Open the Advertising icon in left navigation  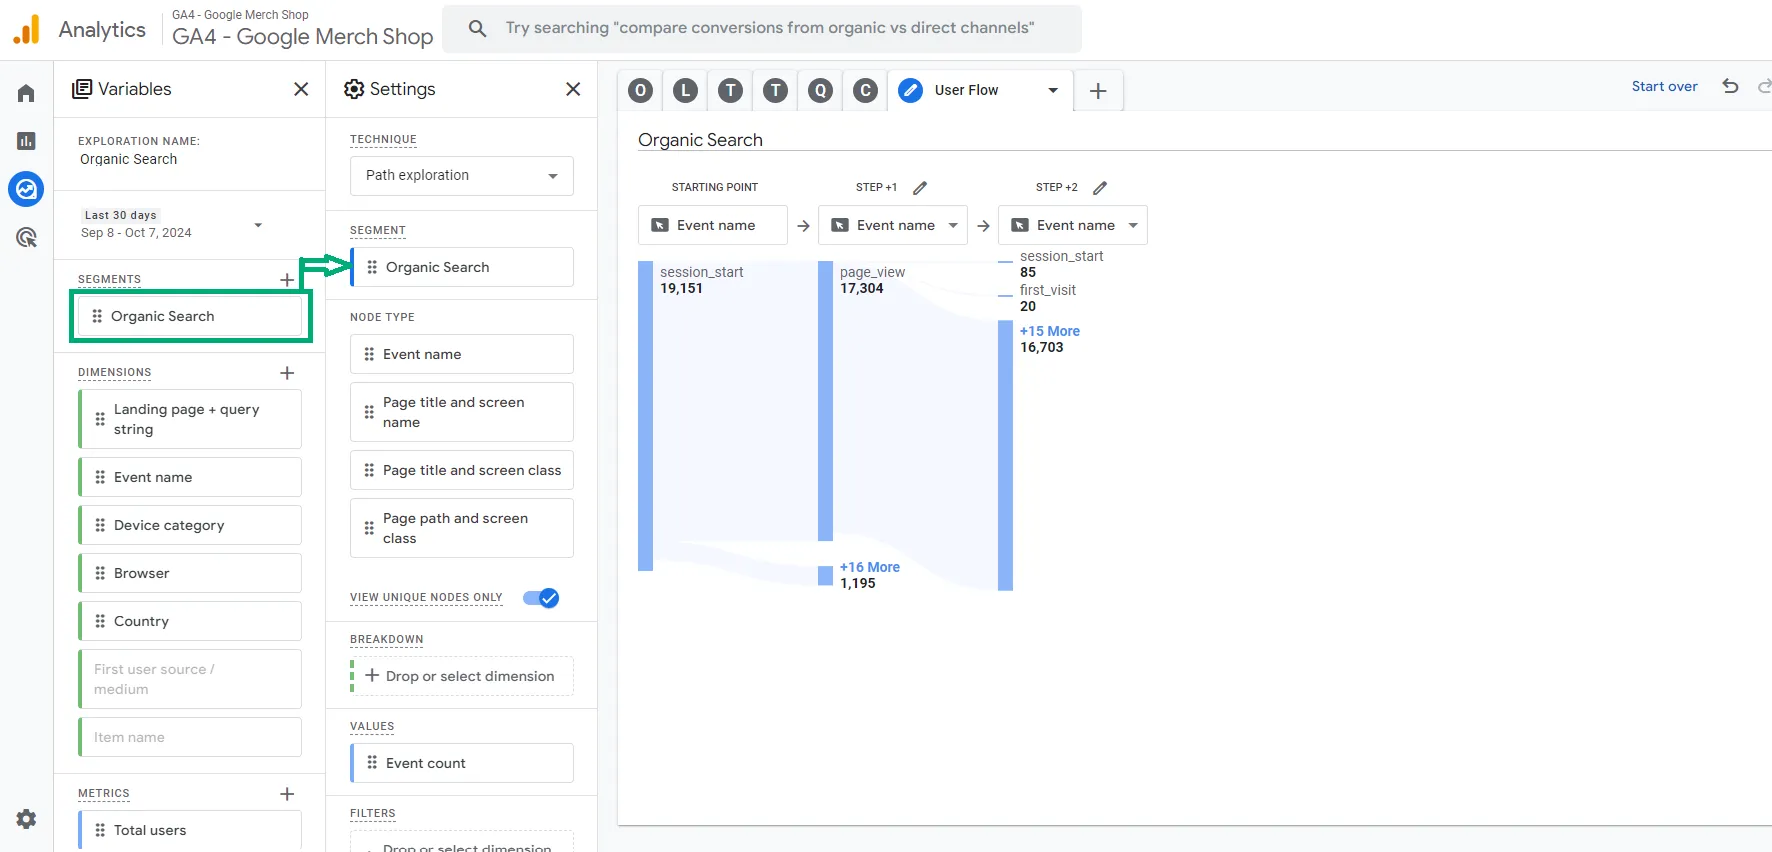tap(26, 237)
